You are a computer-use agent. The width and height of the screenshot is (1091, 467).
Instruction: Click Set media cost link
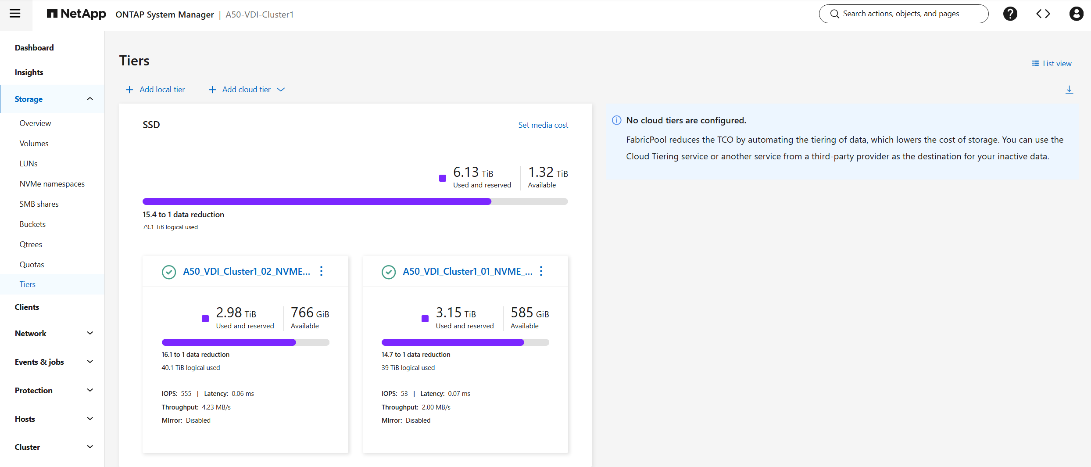(x=543, y=125)
